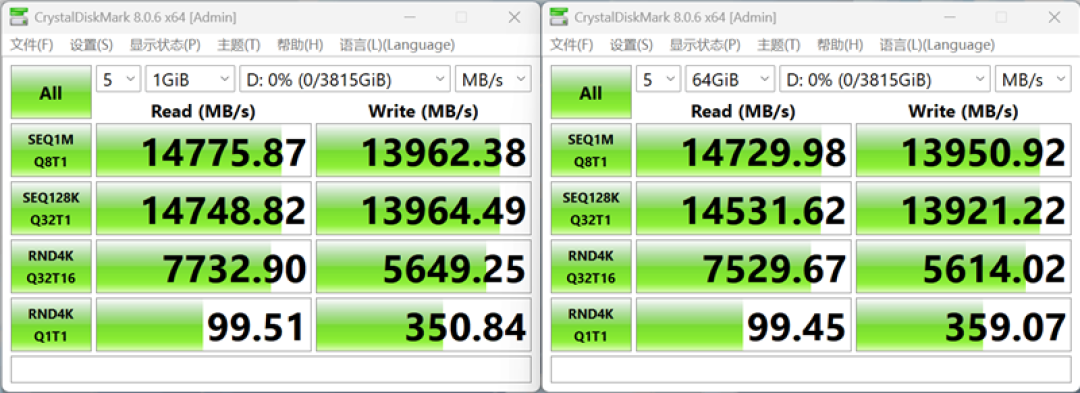
Task: Click write result 359.07 in right window
Action: point(964,324)
